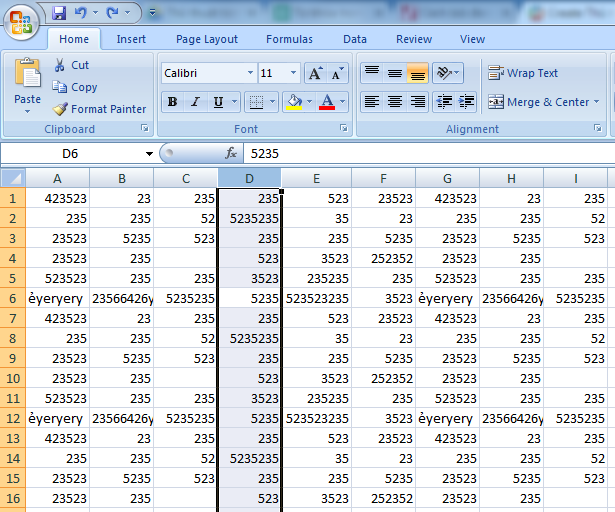Open the Name Box dropdown arrow
The height and width of the screenshot is (512, 615).
tap(149, 154)
